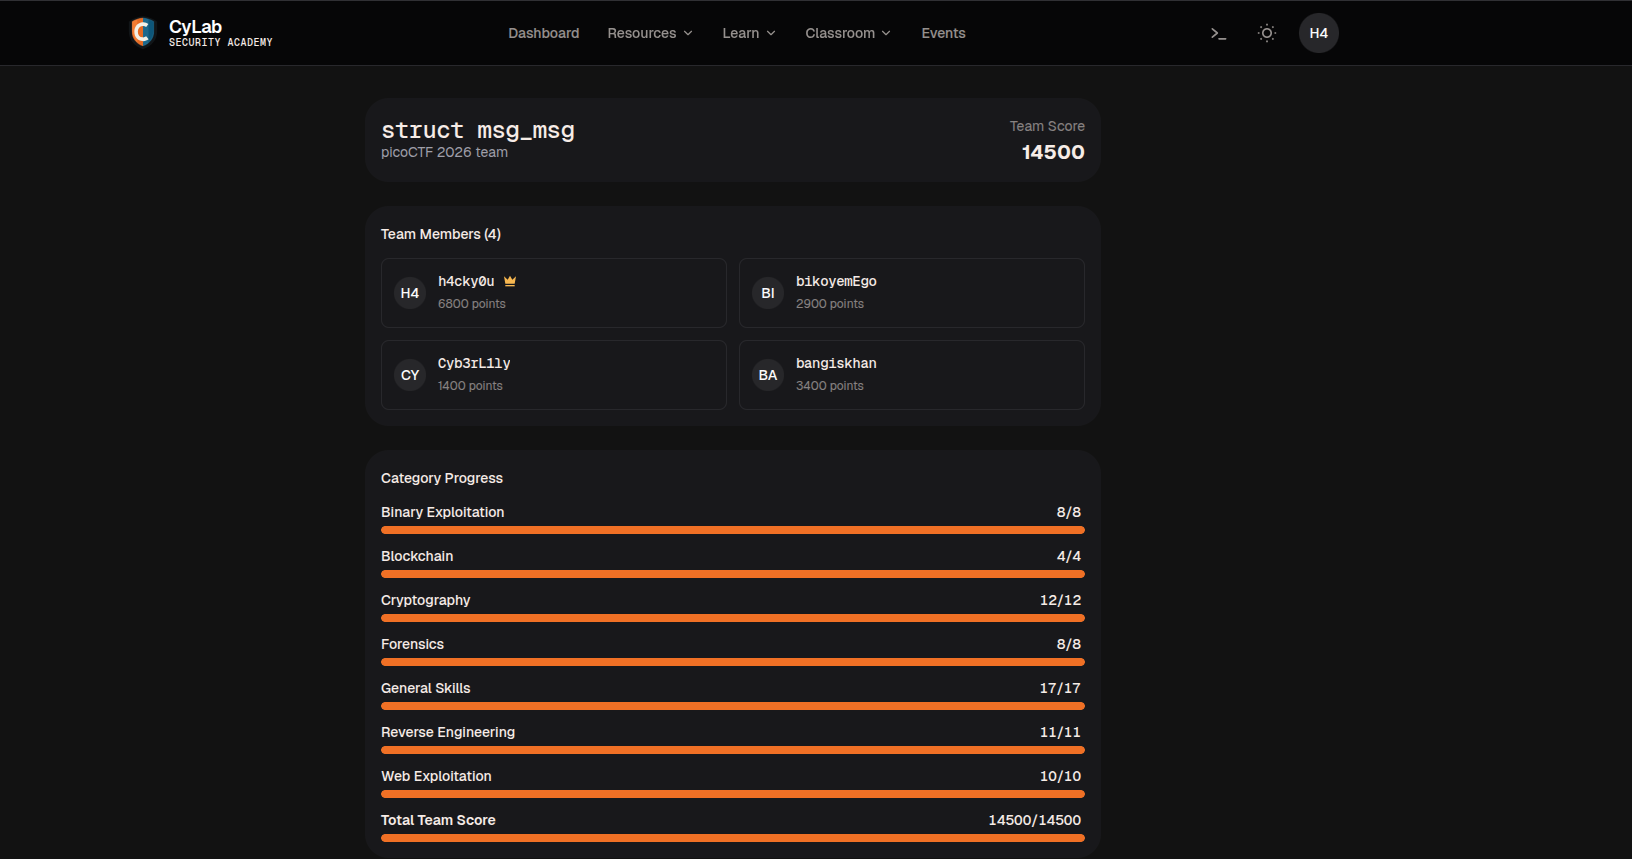The image size is (1632, 859).
Task: Click the Web Exploitation progress bar
Action: 733,794
